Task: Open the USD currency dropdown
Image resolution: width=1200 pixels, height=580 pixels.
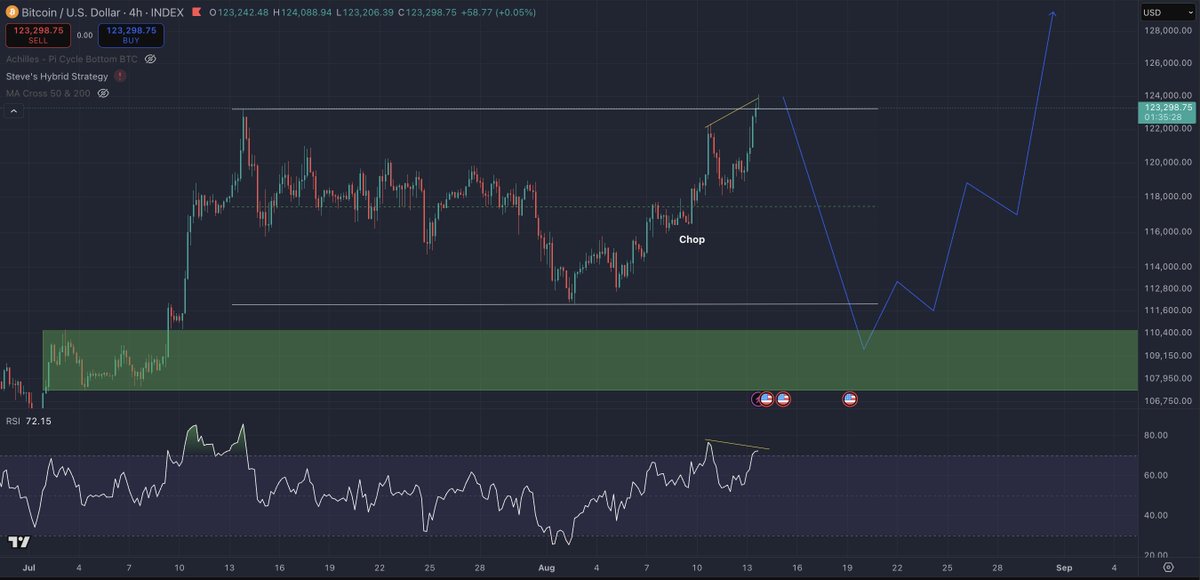Action: pos(1166,12)
